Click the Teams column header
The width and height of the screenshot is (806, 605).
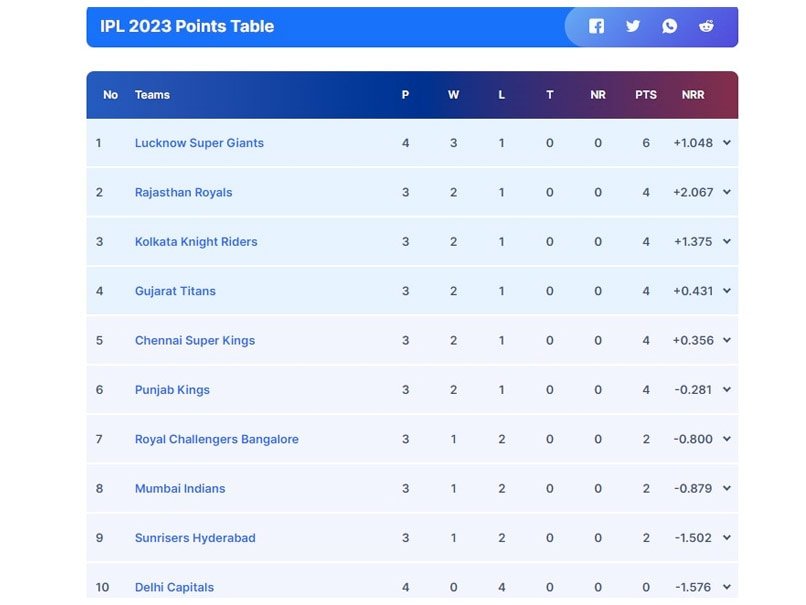[x=152, y=95]
